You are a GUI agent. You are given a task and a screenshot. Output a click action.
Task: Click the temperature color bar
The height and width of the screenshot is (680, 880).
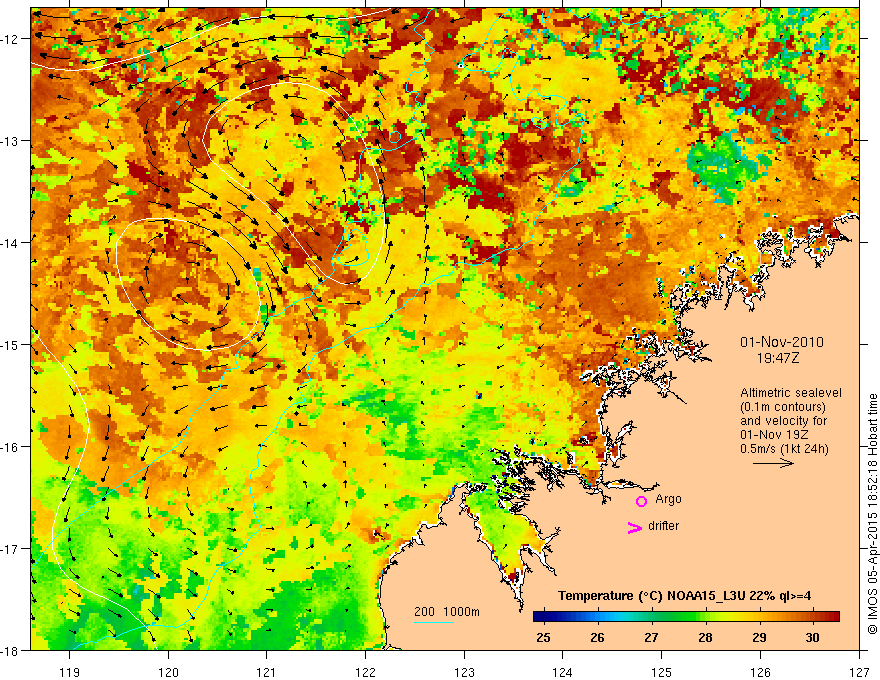coord(686,617)
